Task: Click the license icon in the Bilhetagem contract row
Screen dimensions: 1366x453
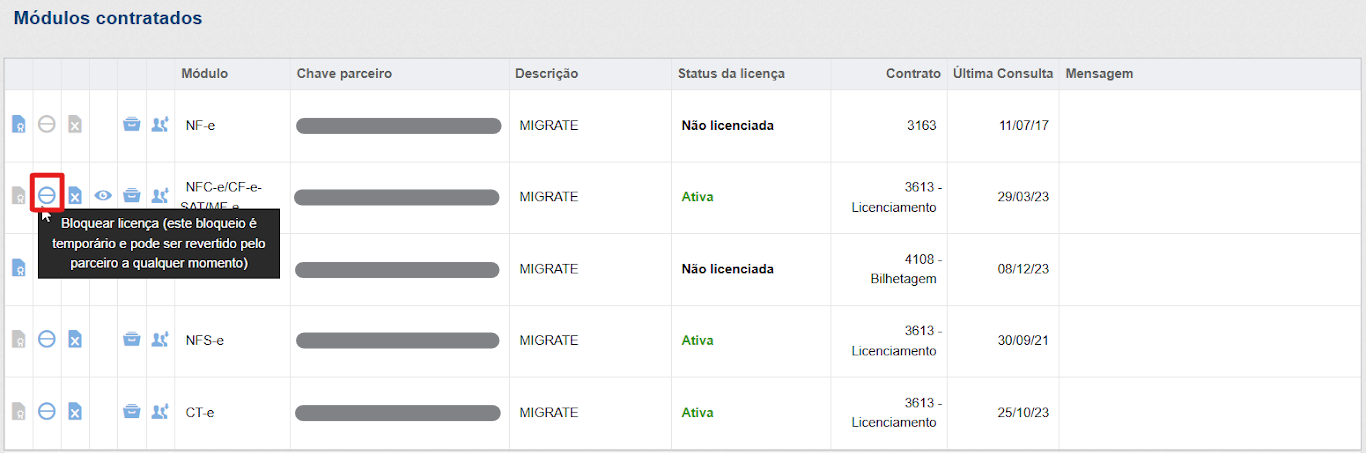Action: pos(18,268)
